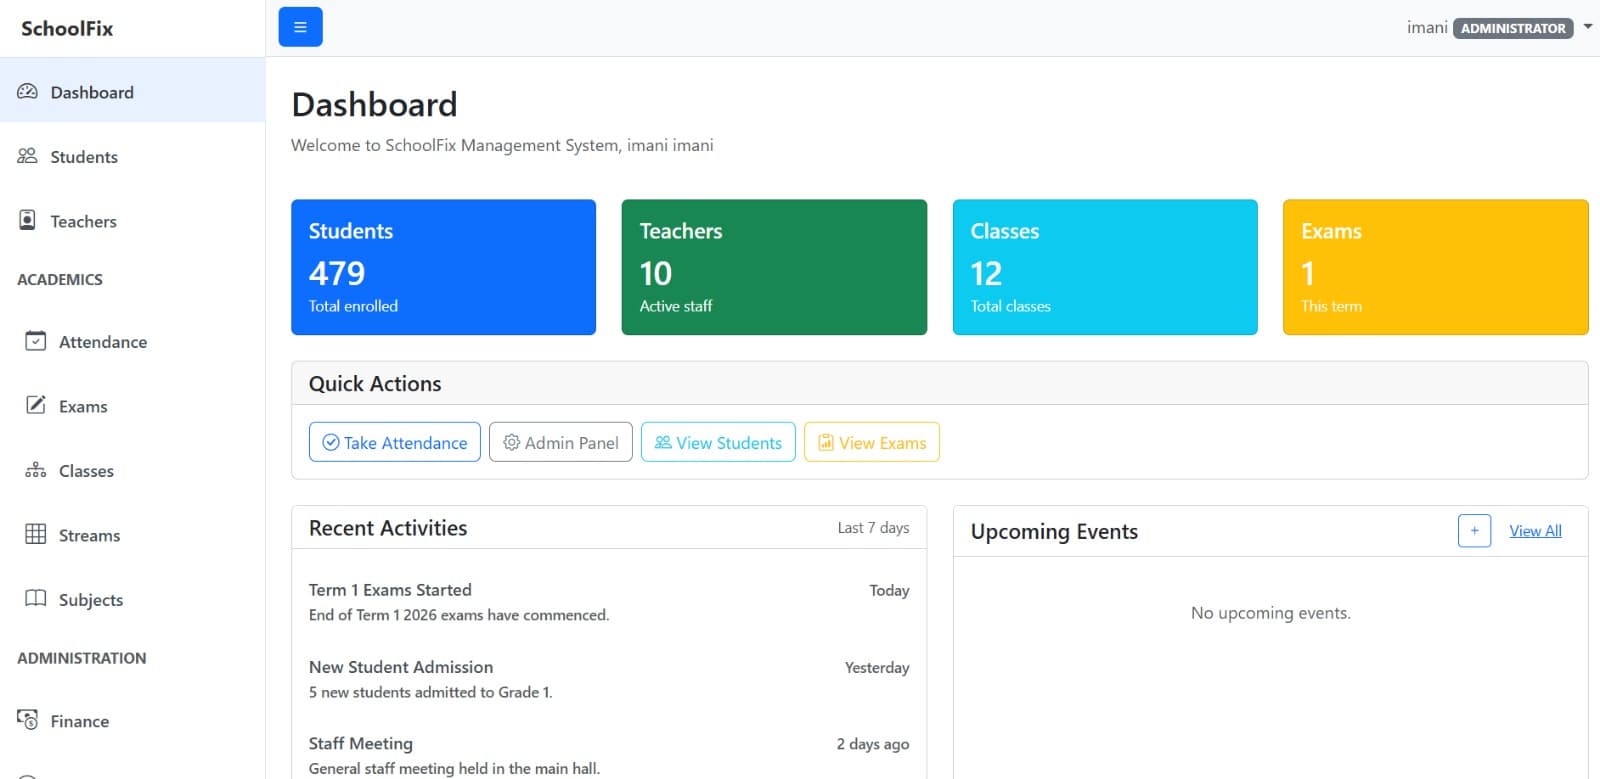Click the 'Yesterday' timestamp
1600x779 pixels.
click(877, 667)
